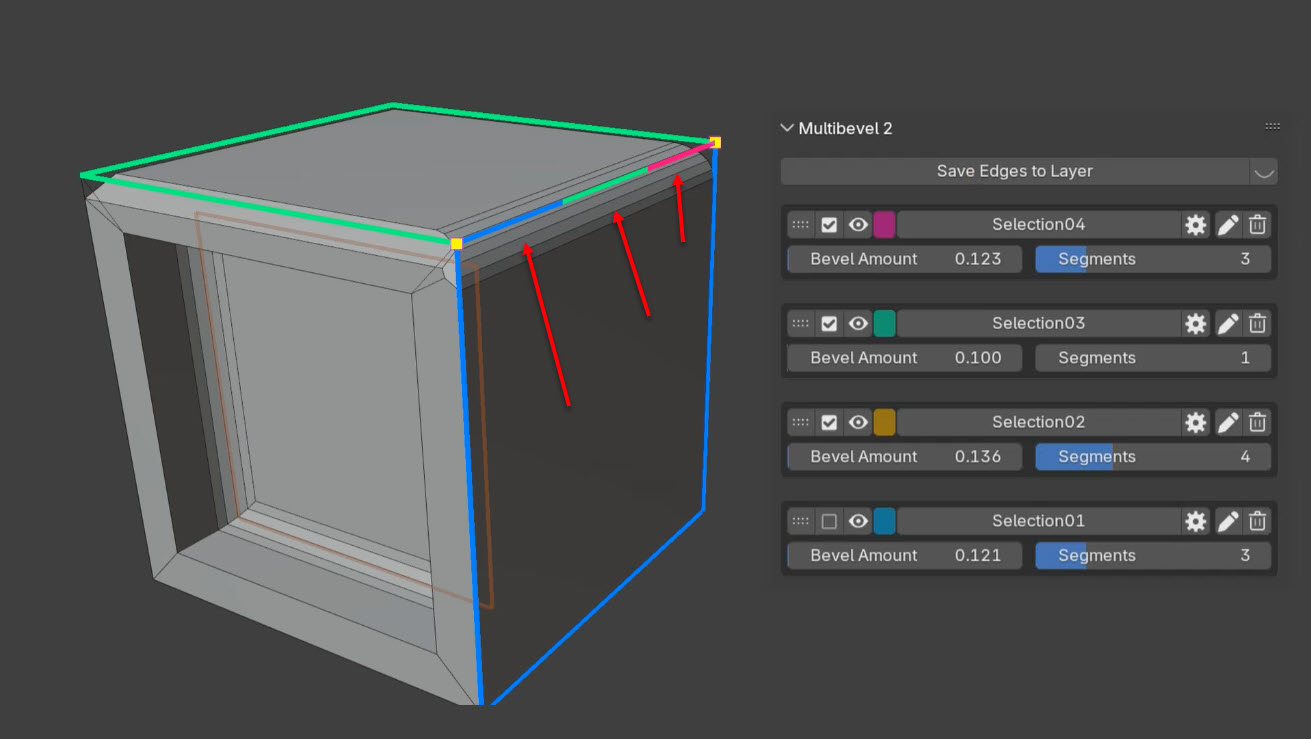Click the drag handle of Selection02 row
Image resolution: width=1311 pixels, height=739 pixels.
[800, 423]
